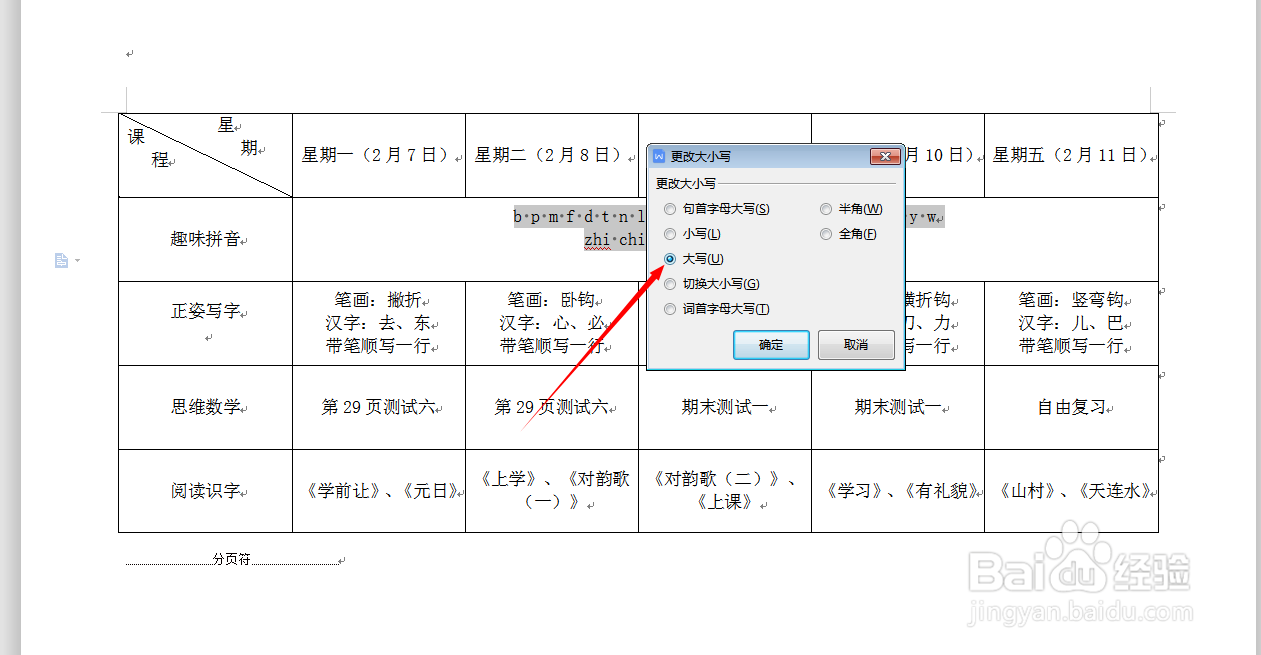Click the dialog title bar text 更改大小写
Viewport: 1261px width, 655px height.
pyautogui.click(x=702, y=156)
